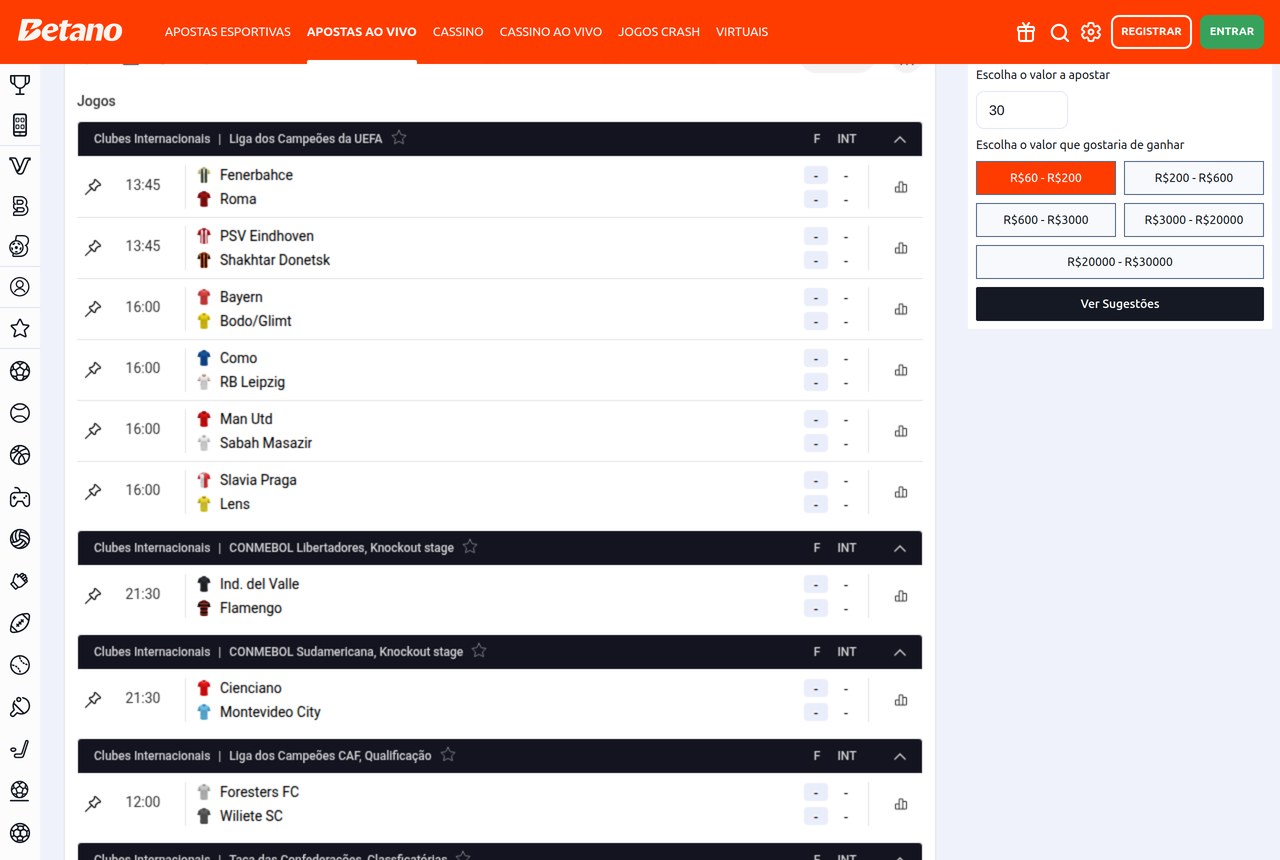Select the ice hockey stick icon
The height and width of the screenshot is (860, 1280).
click(20, 749)
